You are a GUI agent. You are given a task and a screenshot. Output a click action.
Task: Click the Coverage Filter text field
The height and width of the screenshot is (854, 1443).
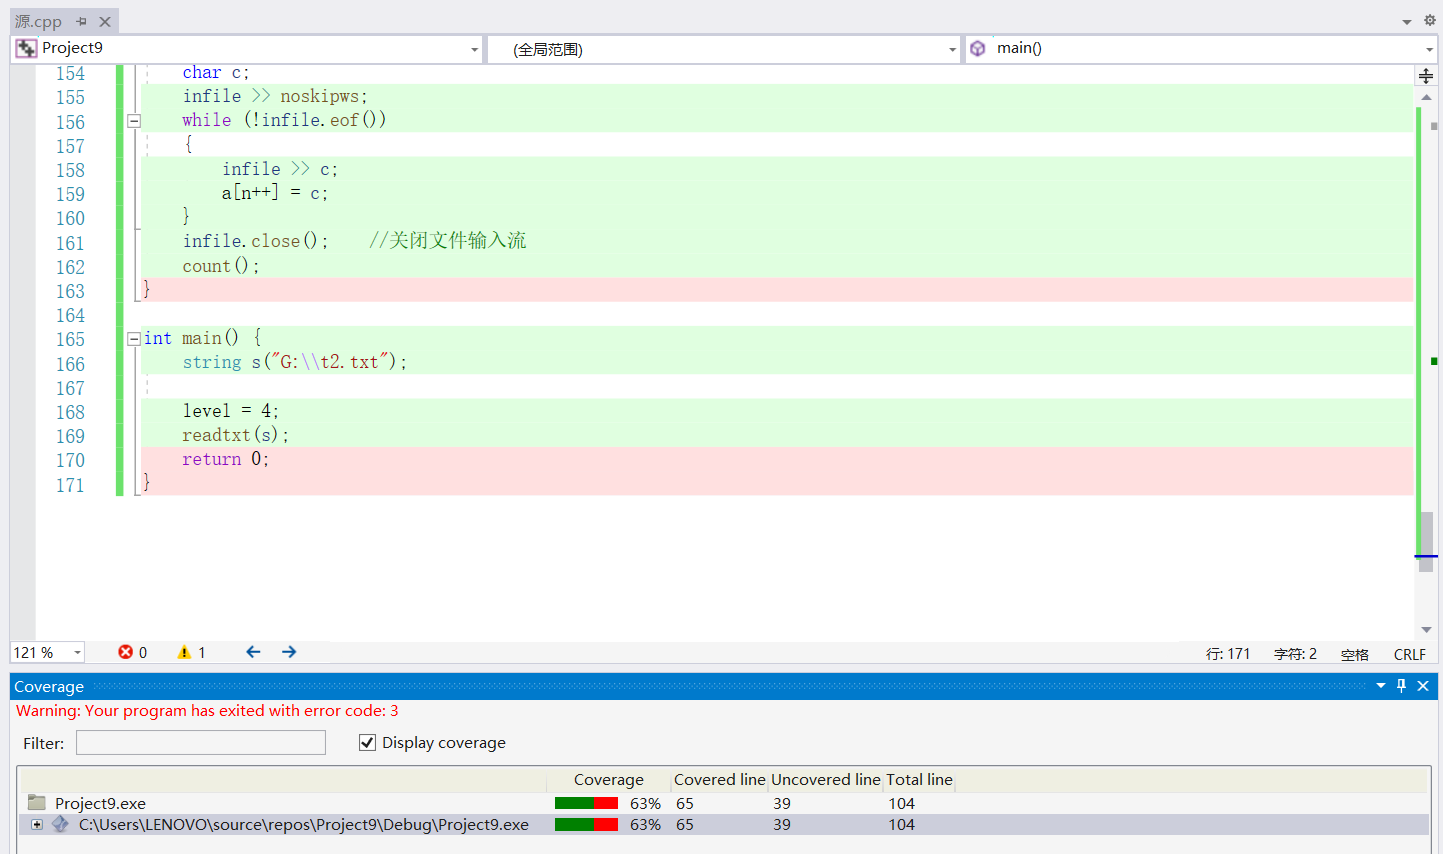pos(200,742)
